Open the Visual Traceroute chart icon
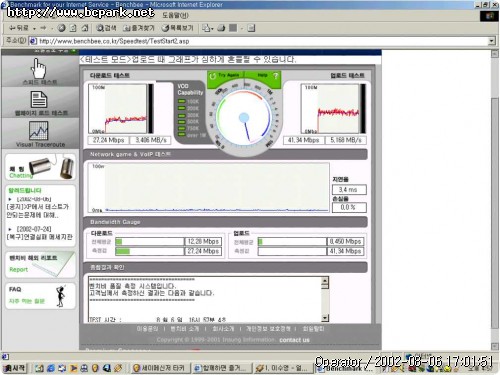The image size is (500, 375). point(39,130)
